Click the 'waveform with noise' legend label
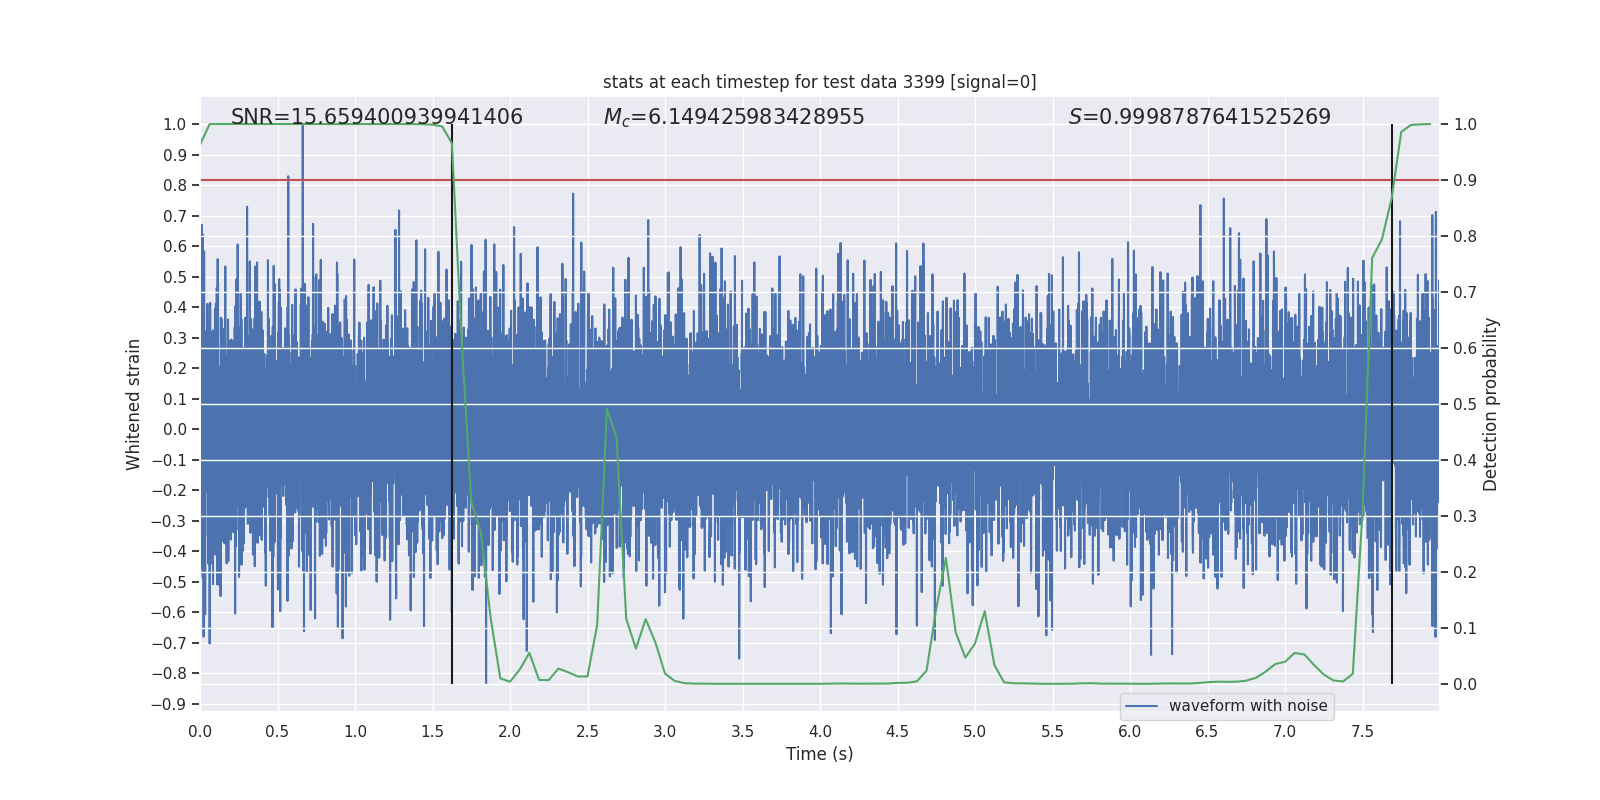This screenshot has height=800, width=1600. coord(1247,706)
